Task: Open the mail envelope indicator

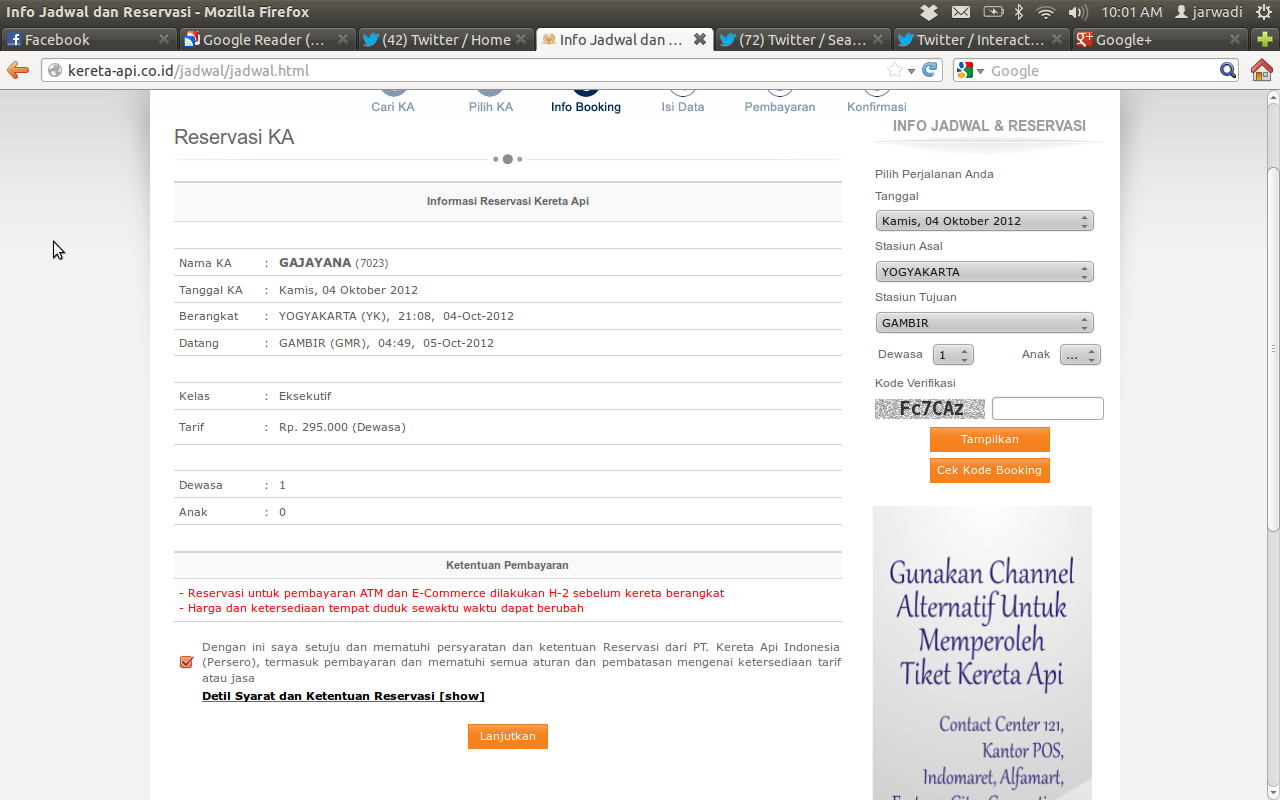Action: 961,12
